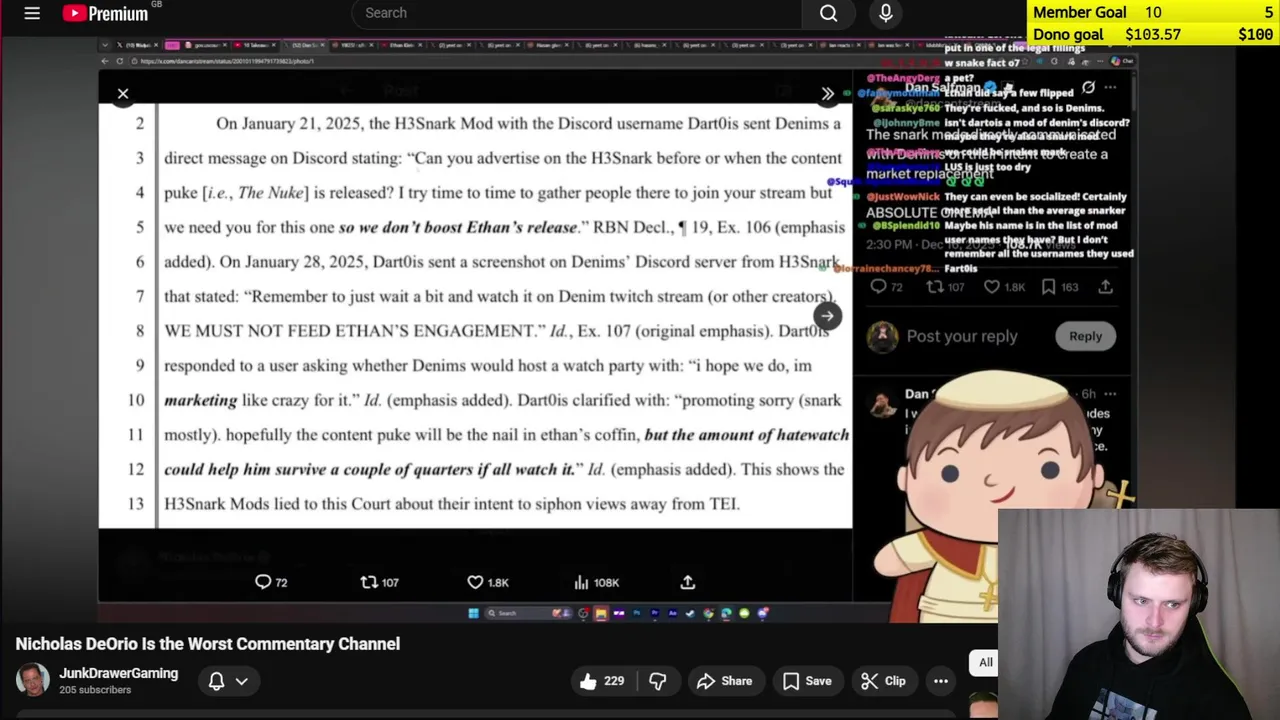
Task: Click the 205 subscribers text
Action: pos(95,690)
